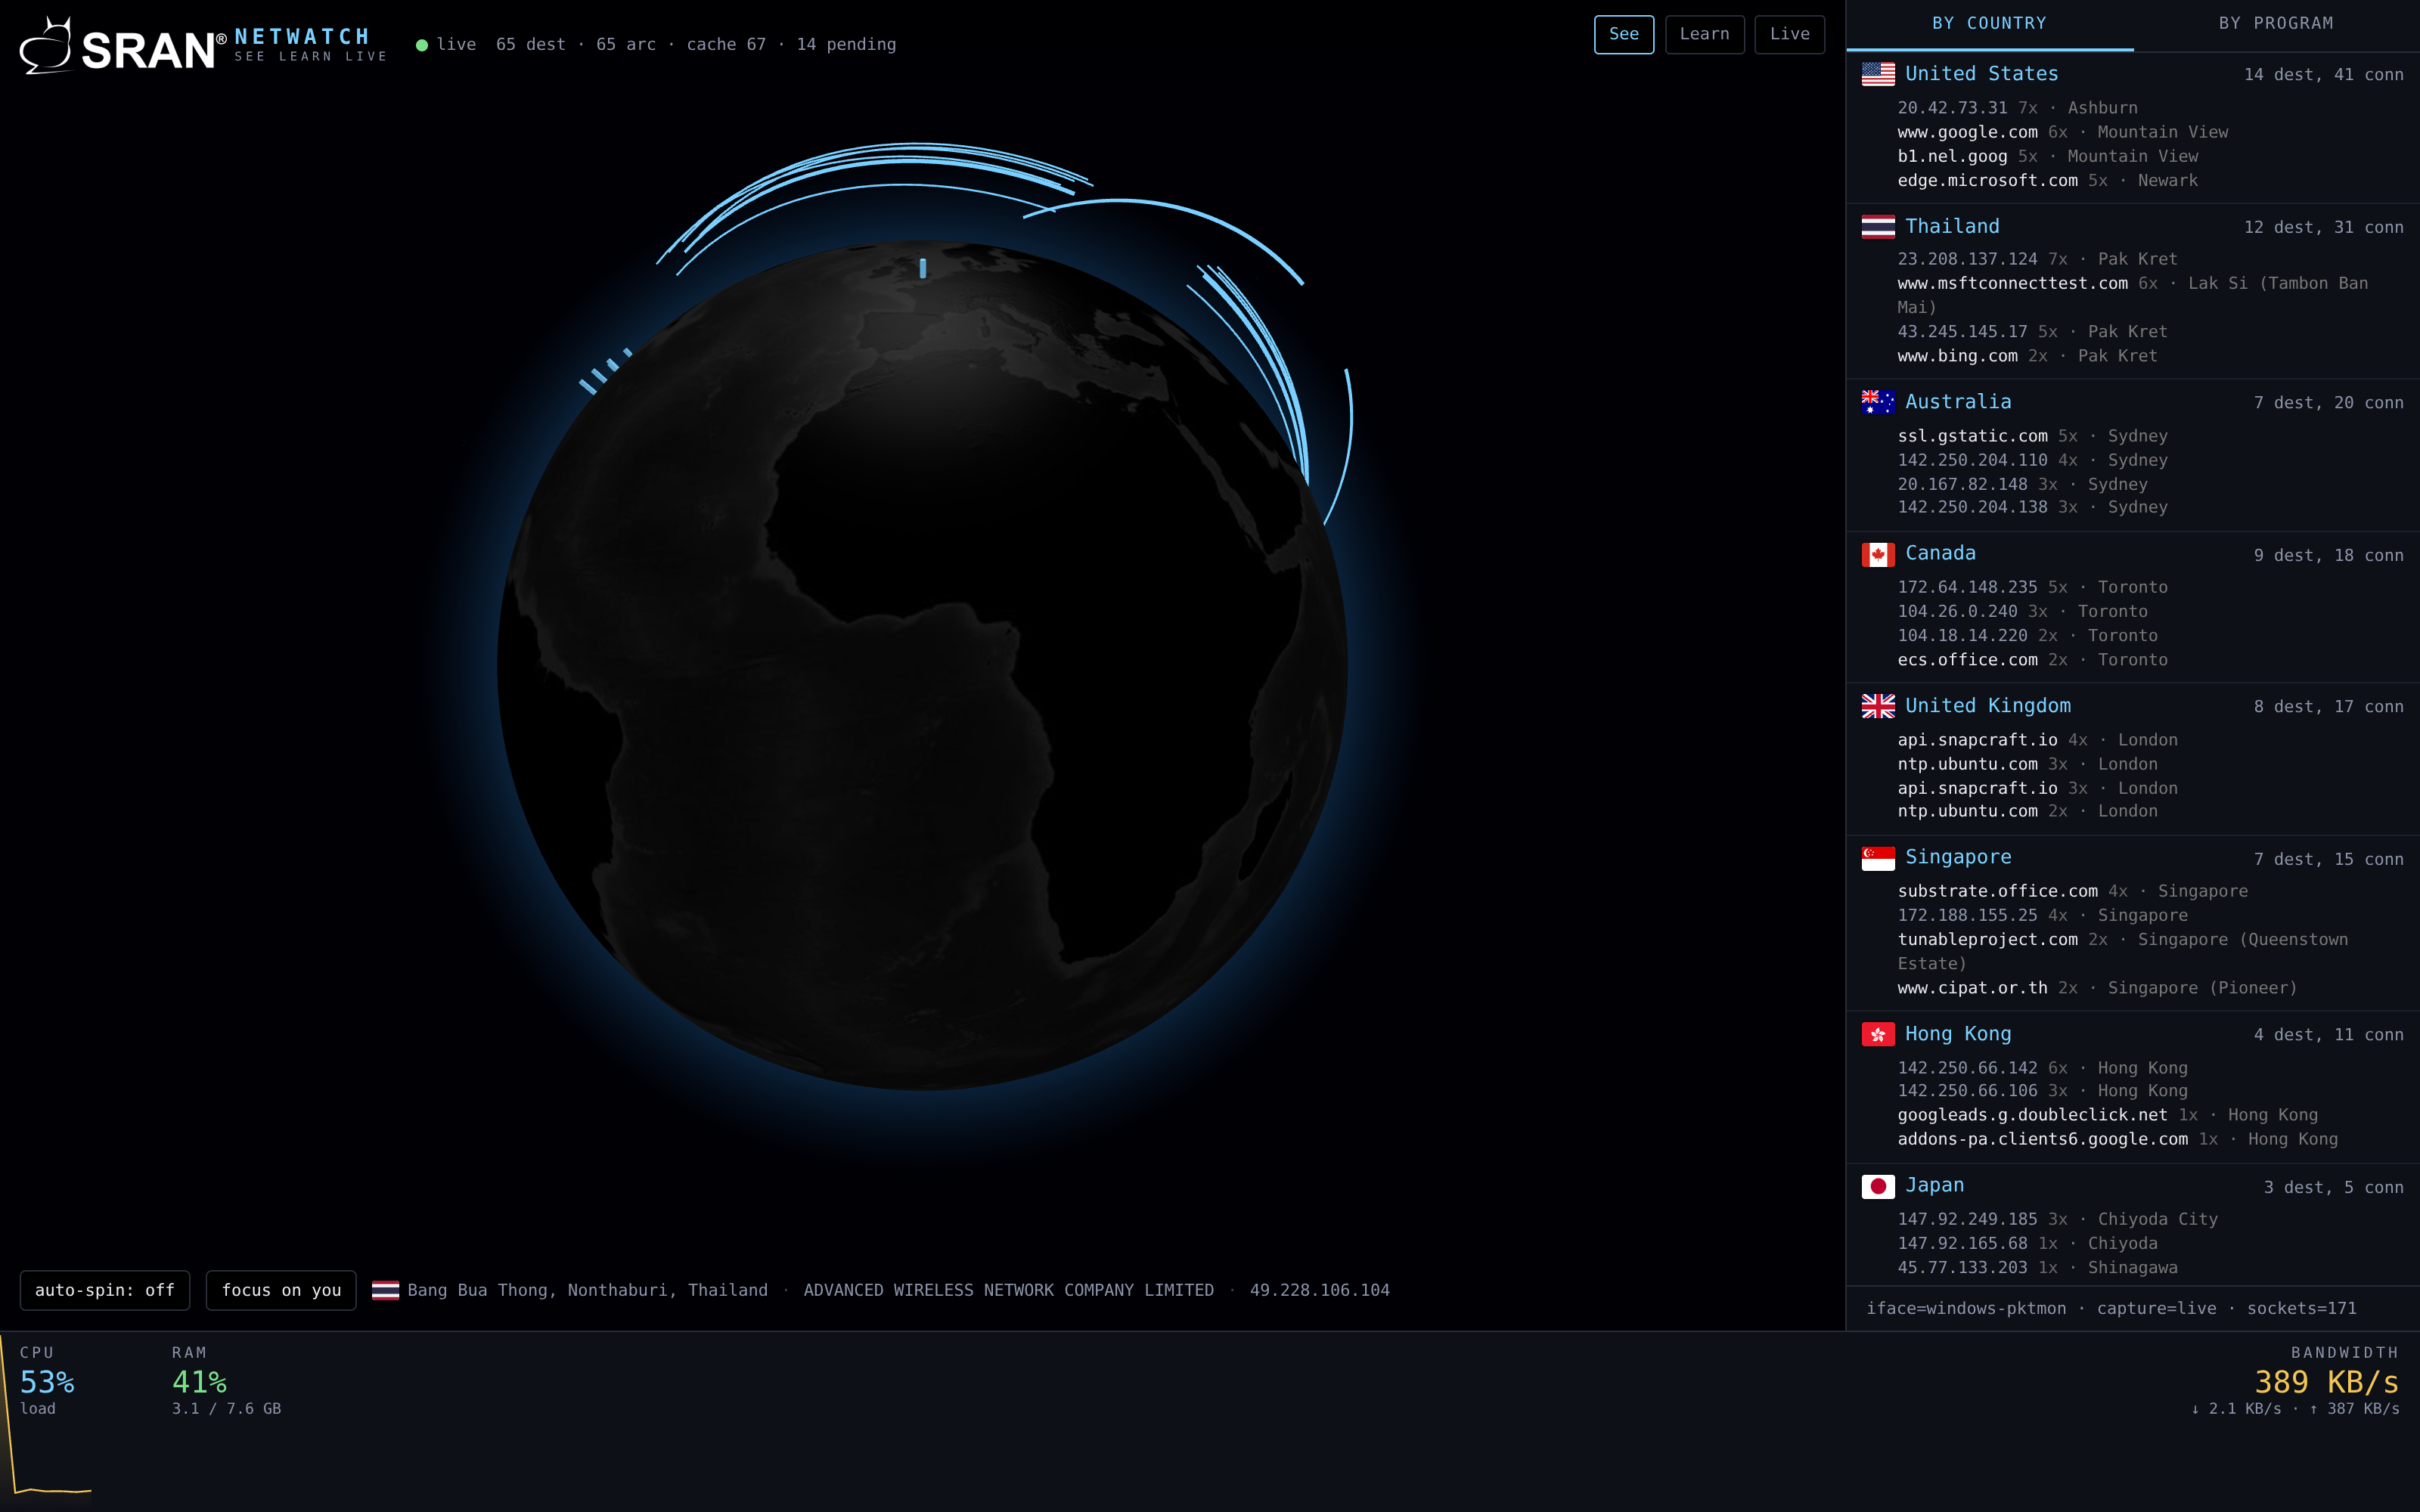Toggle the auto-spin: off button
The width and height of the screenshot is (2420, 1512).
(x=105, y=1290)
